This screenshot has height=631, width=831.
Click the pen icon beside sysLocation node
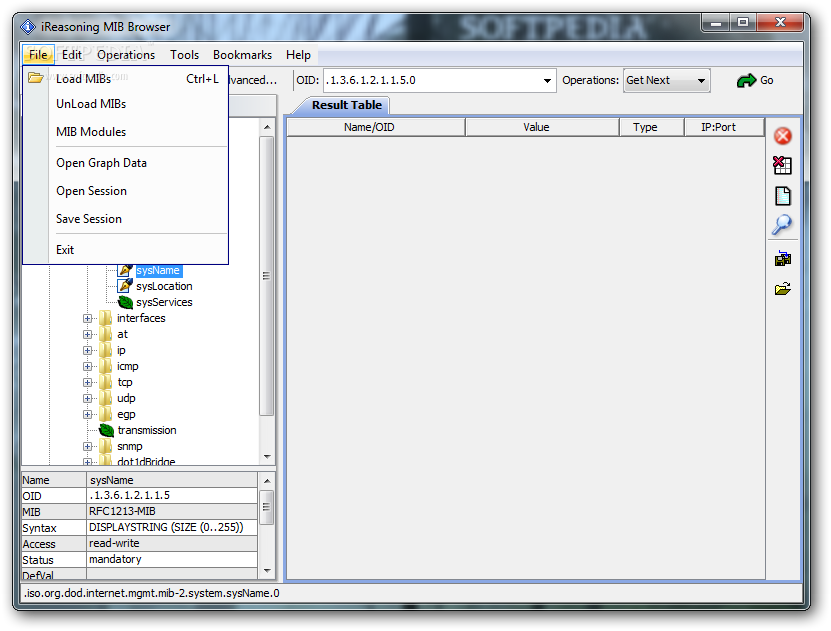125,286
